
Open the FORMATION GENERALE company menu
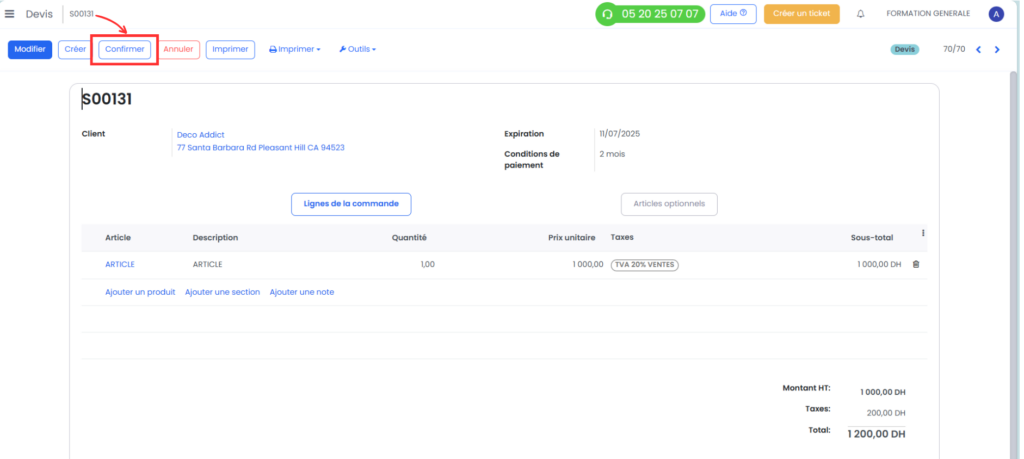click(x=928, y=14)
